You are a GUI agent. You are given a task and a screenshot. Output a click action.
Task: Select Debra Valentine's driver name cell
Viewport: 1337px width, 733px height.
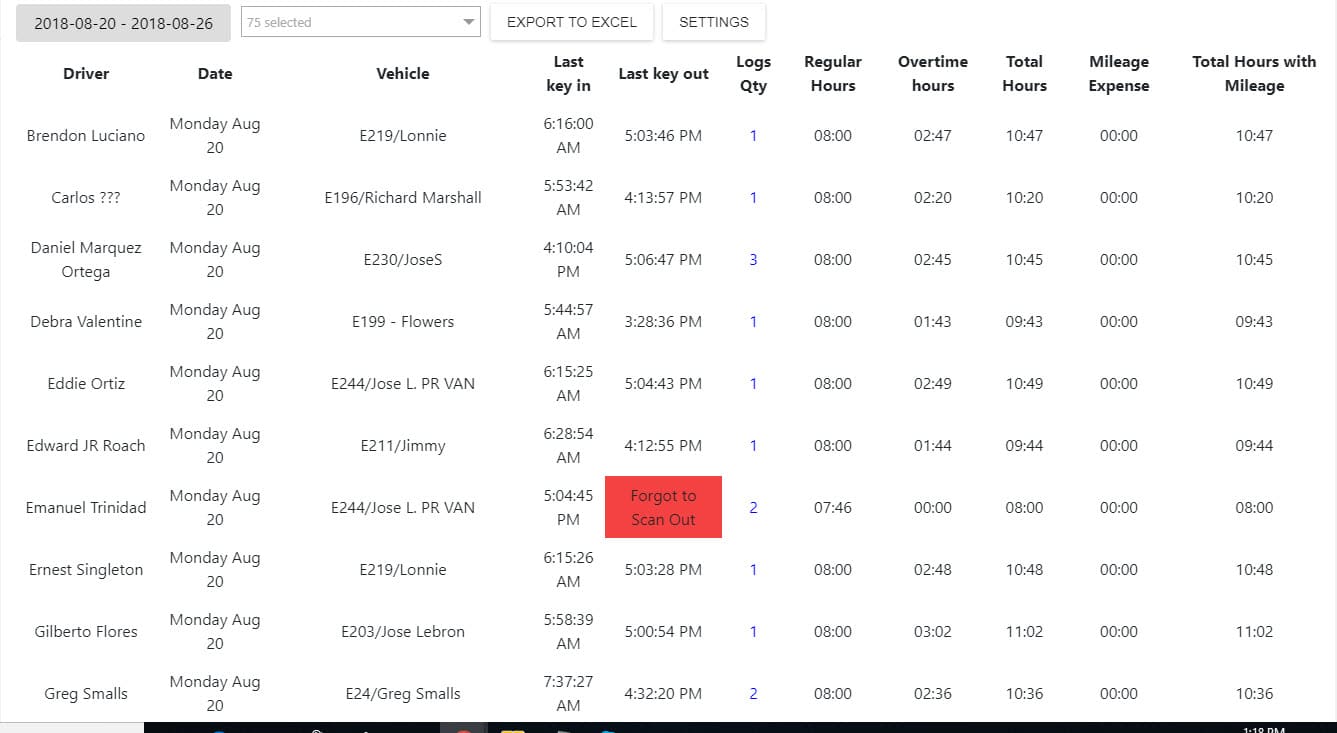pos(86,322)
